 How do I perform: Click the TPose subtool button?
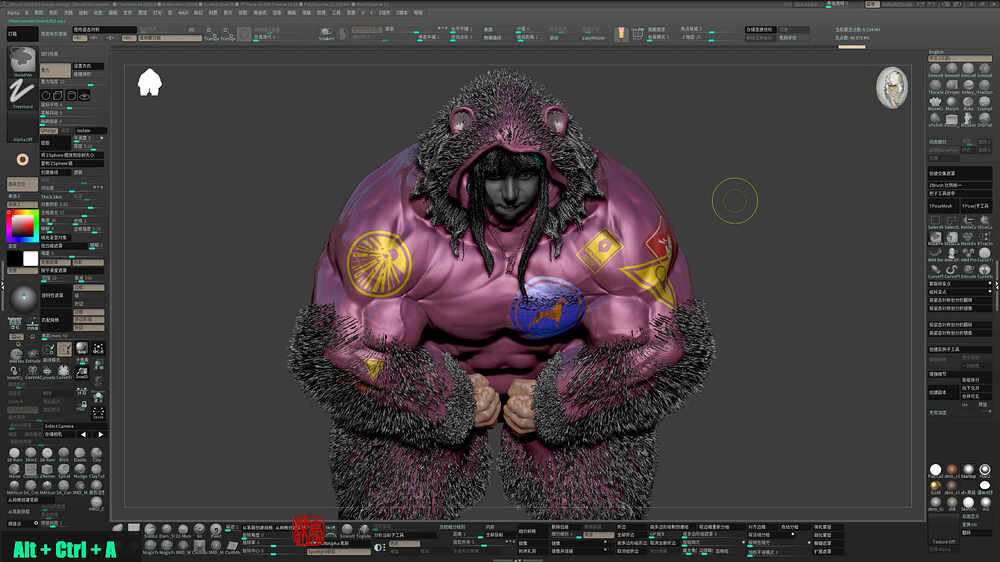pos(976,206)
